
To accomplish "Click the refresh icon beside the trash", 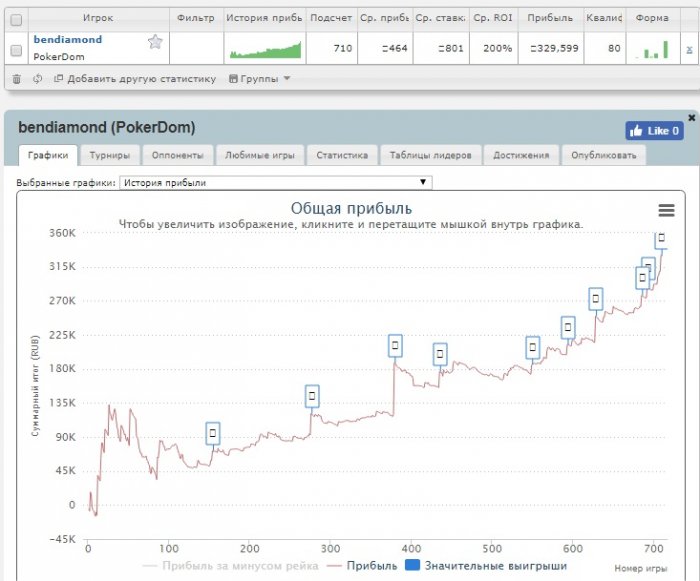I will [x=38, y=79].
